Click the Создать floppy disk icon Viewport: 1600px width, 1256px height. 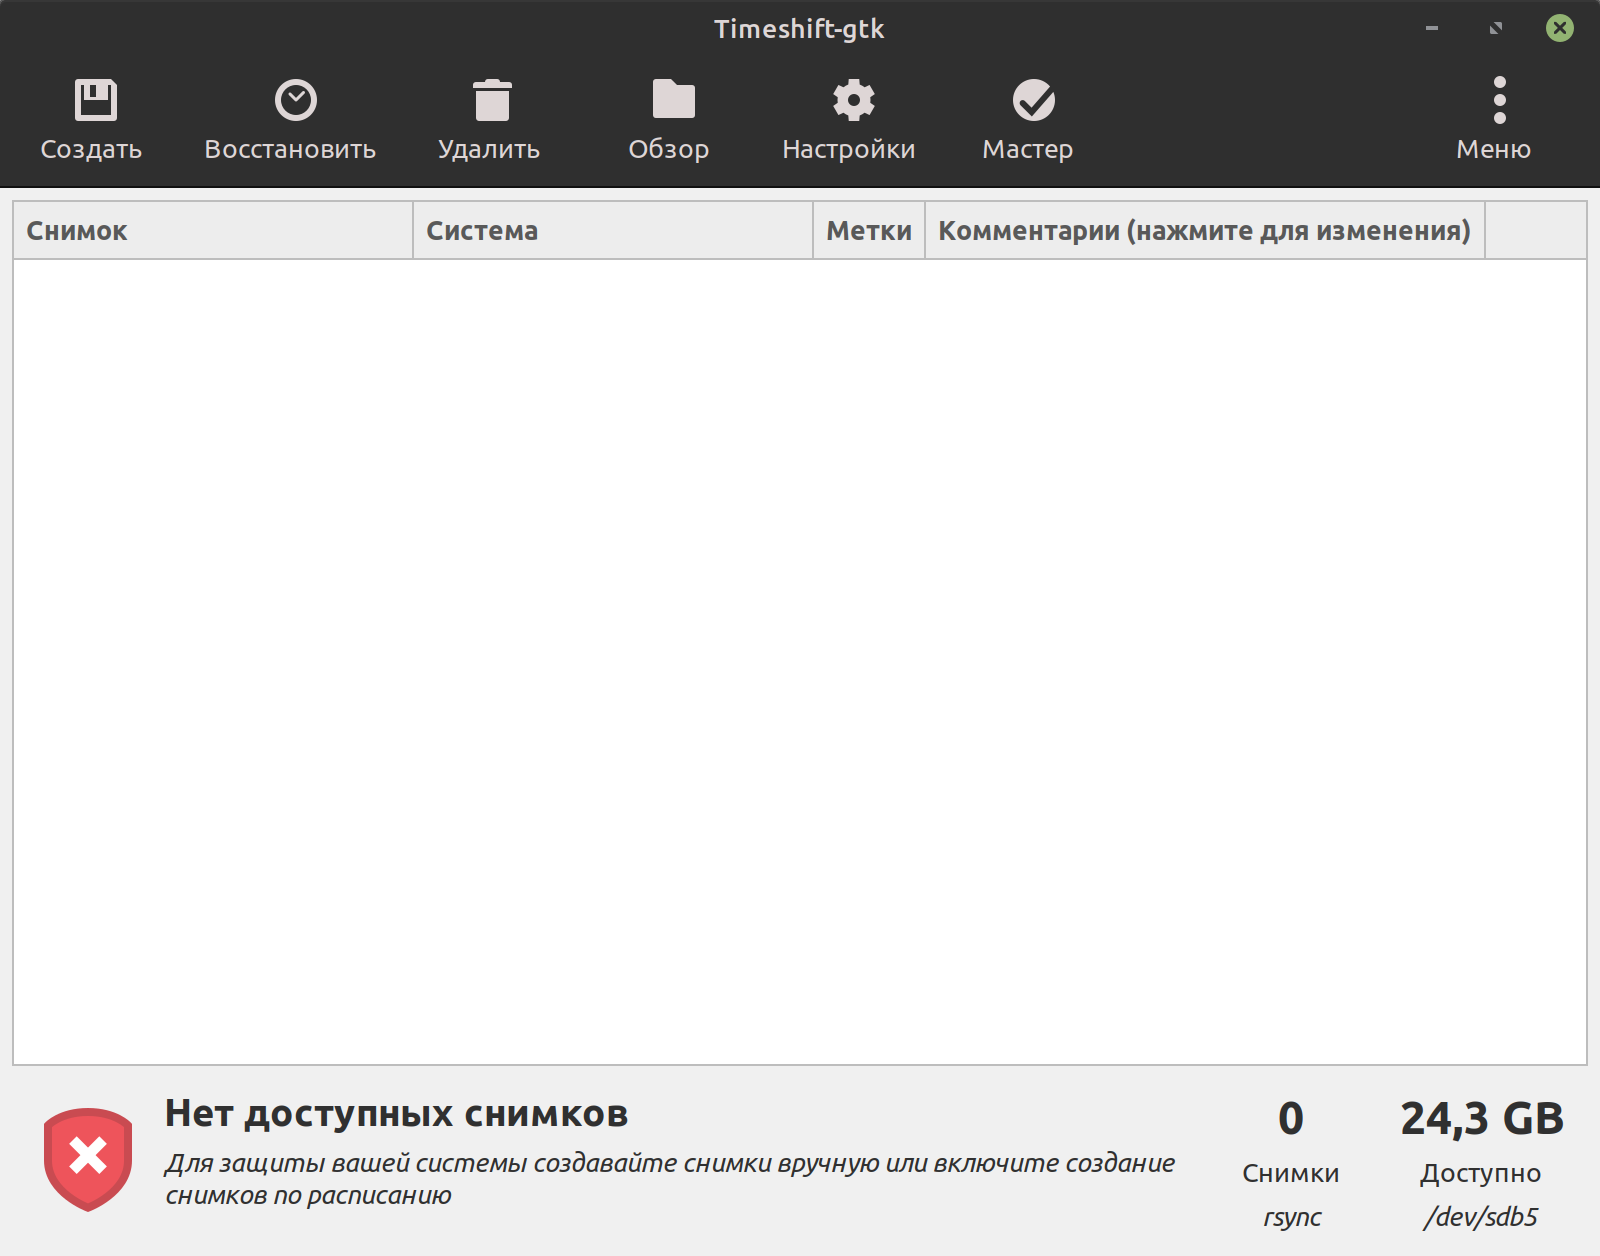[96, 100]
